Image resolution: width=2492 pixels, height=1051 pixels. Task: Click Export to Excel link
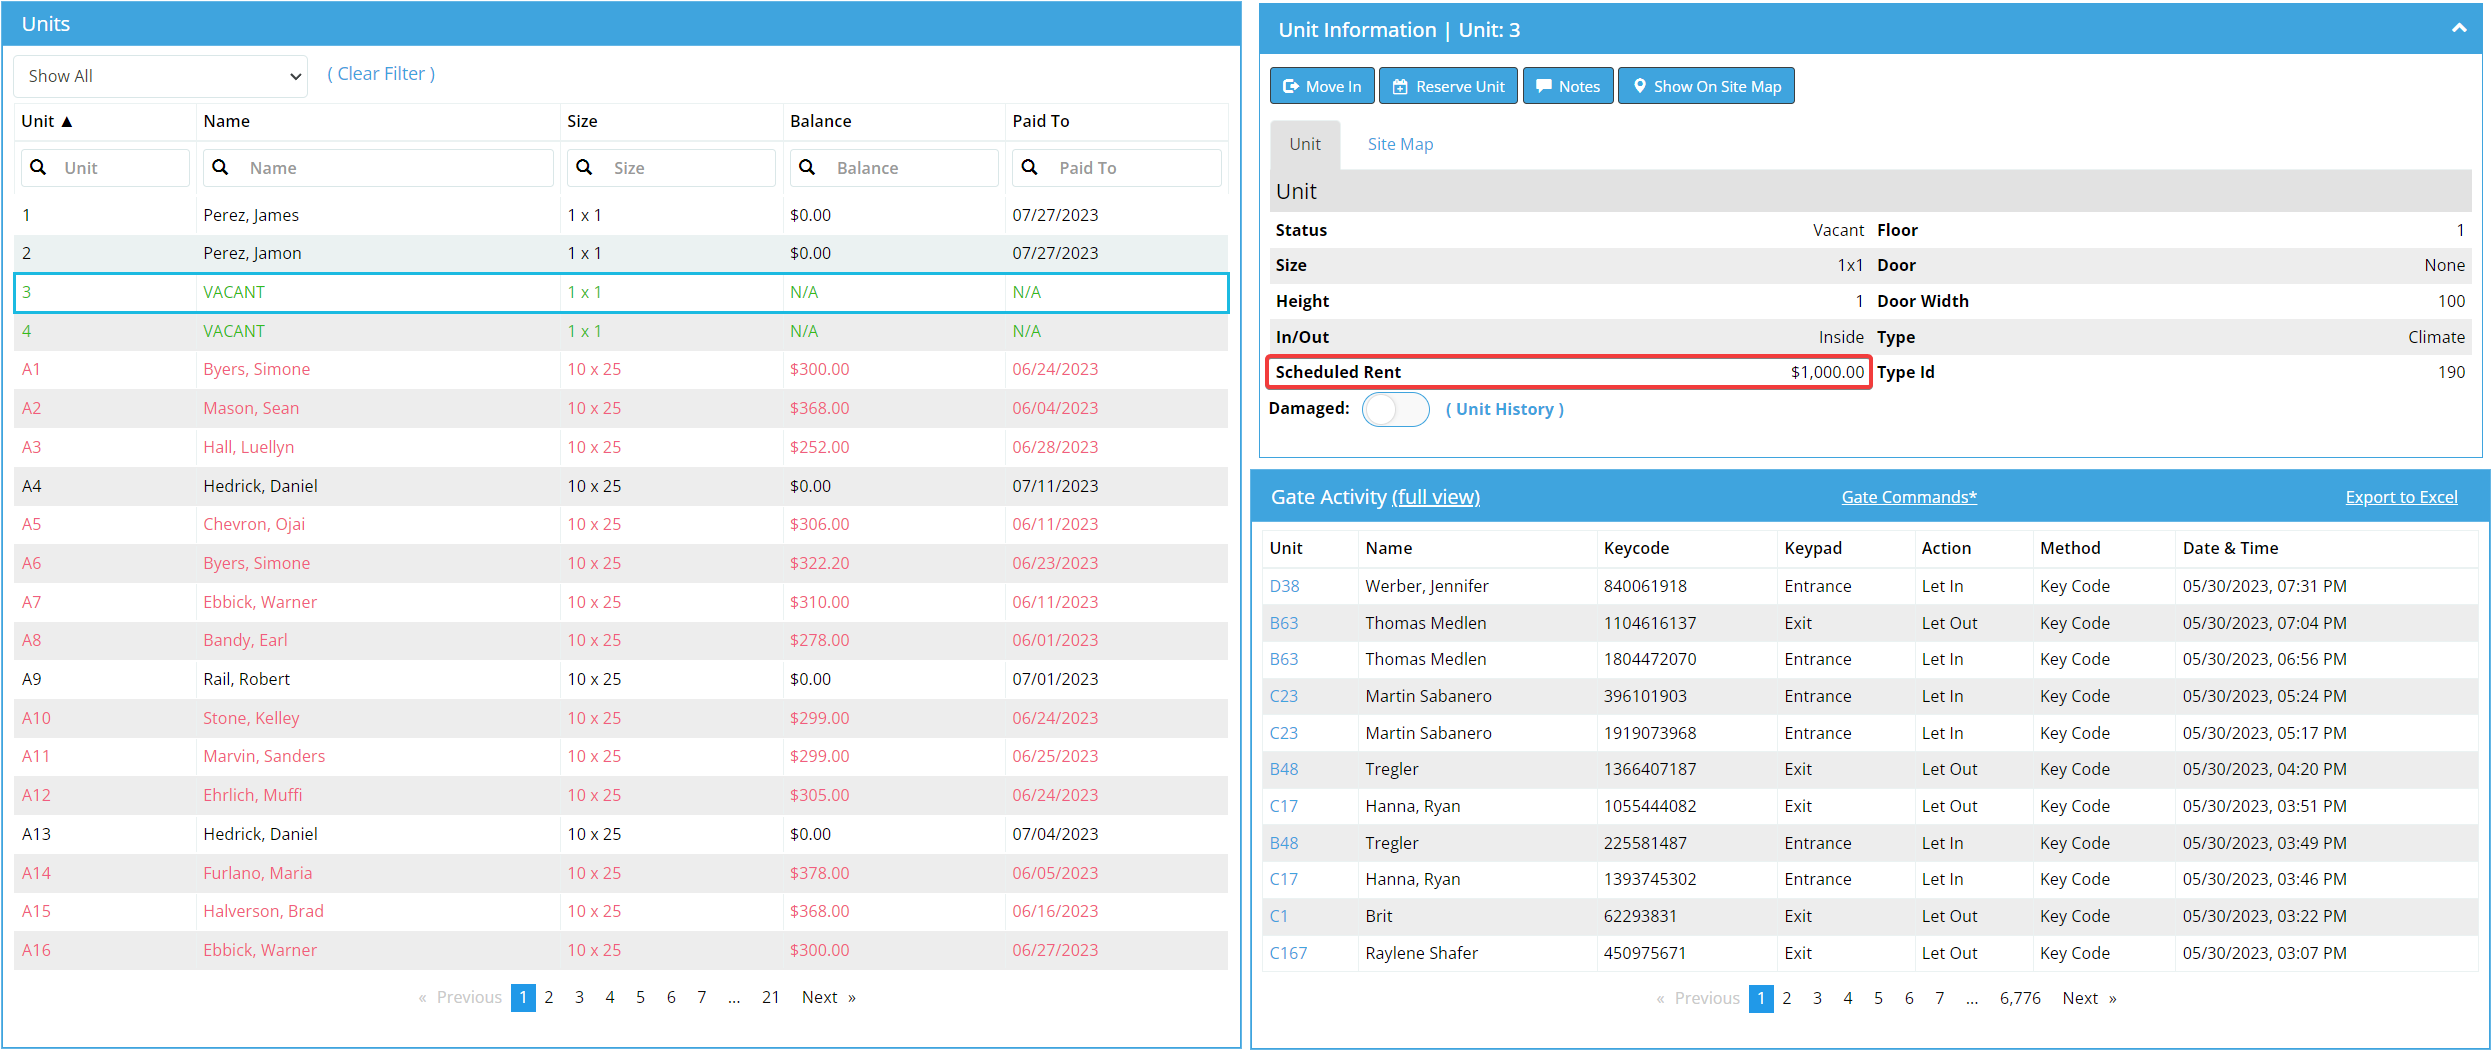(x=2401, y=497)
